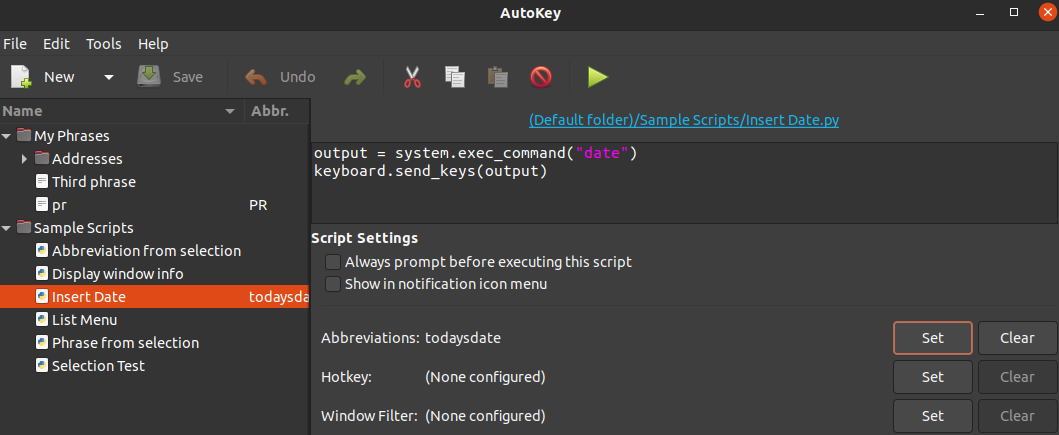Click the Undo toolbar button
The width and height of the screenshot is (1059, 435).
click(x=280, y=77)
